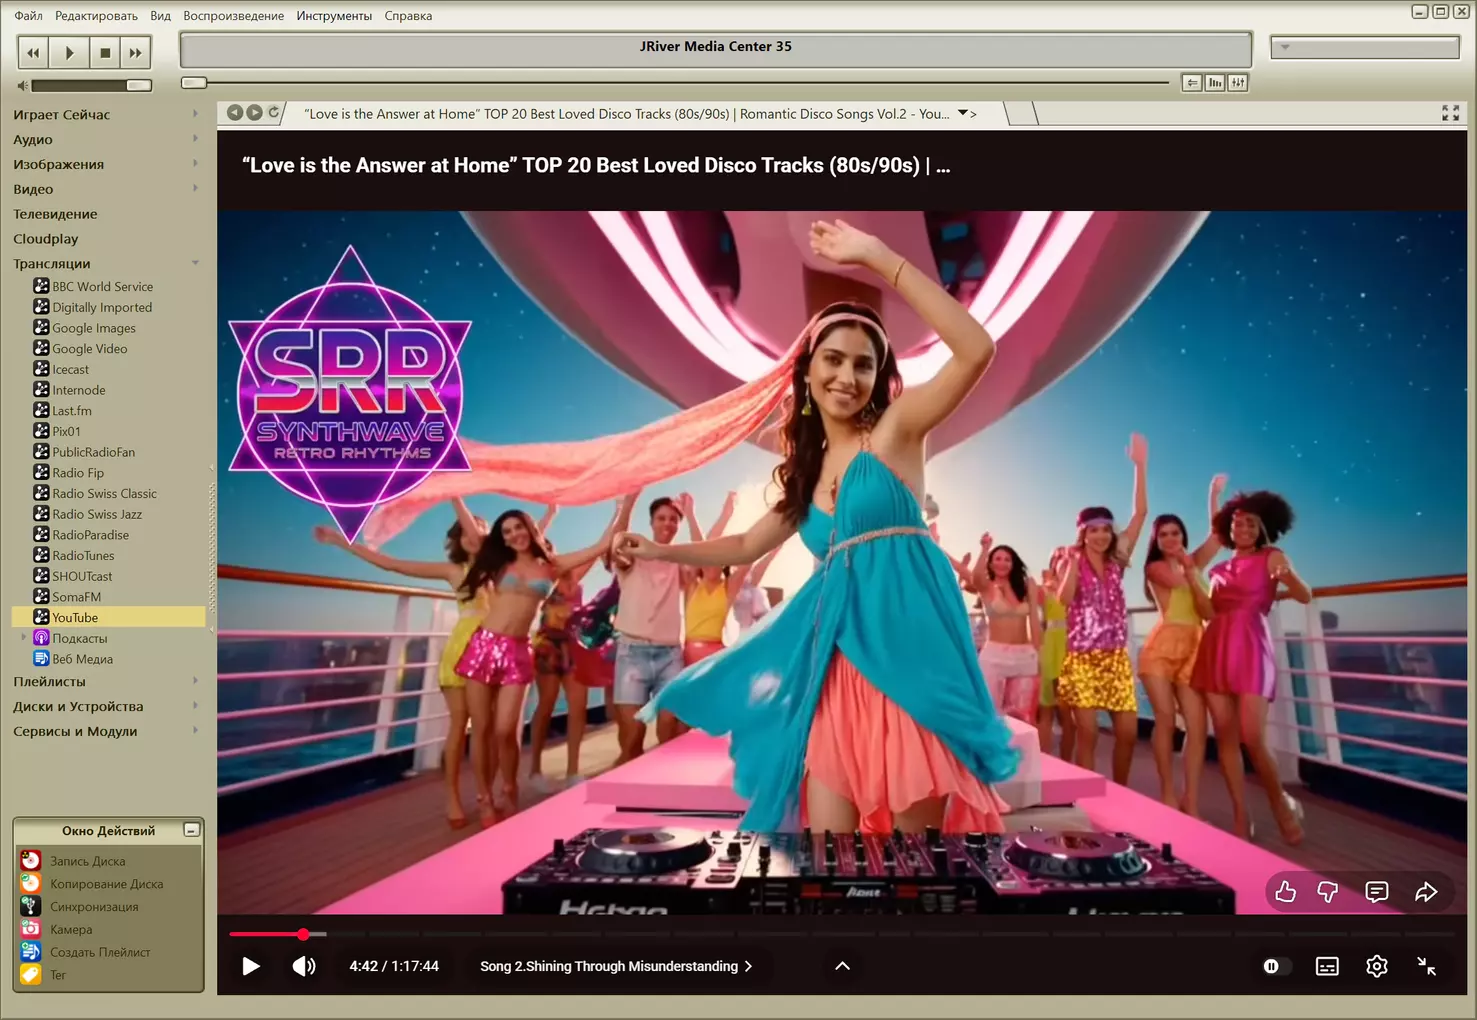The height and width of the screenshot is (1020, 1477).
Task: Toggle subtitles captions button in player
Action: point(1327,966)
